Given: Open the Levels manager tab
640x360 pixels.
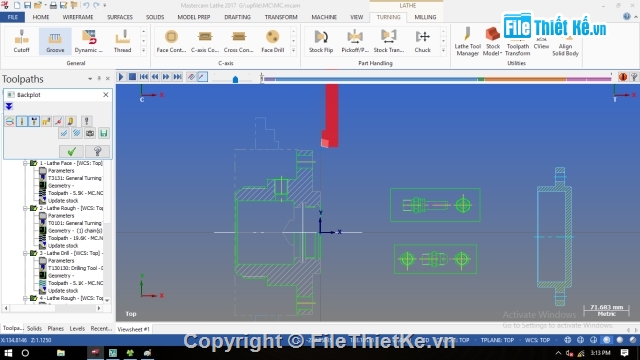Looking at the screenshot, I should tap(77, 329).
